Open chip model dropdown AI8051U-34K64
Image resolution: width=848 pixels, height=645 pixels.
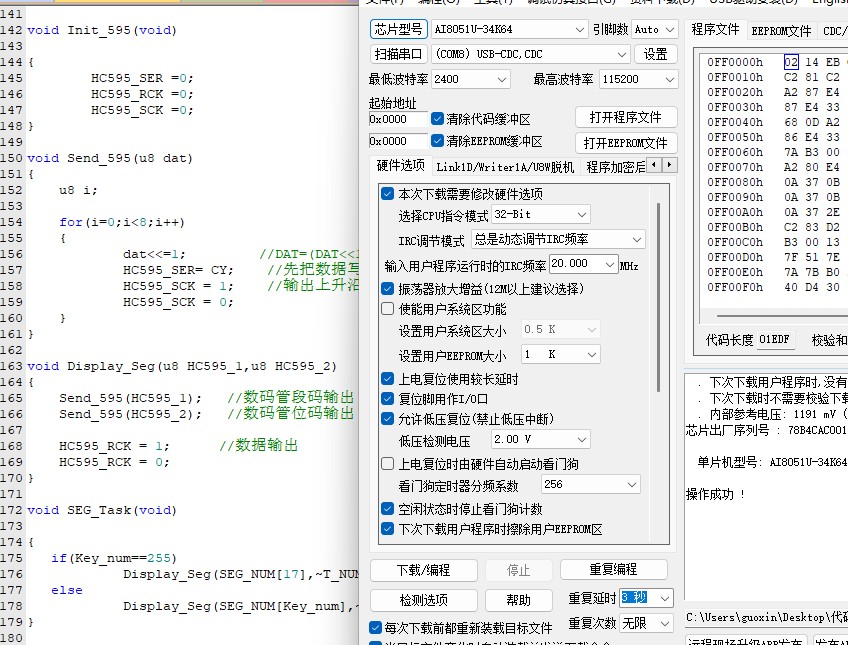pos(509,29)
